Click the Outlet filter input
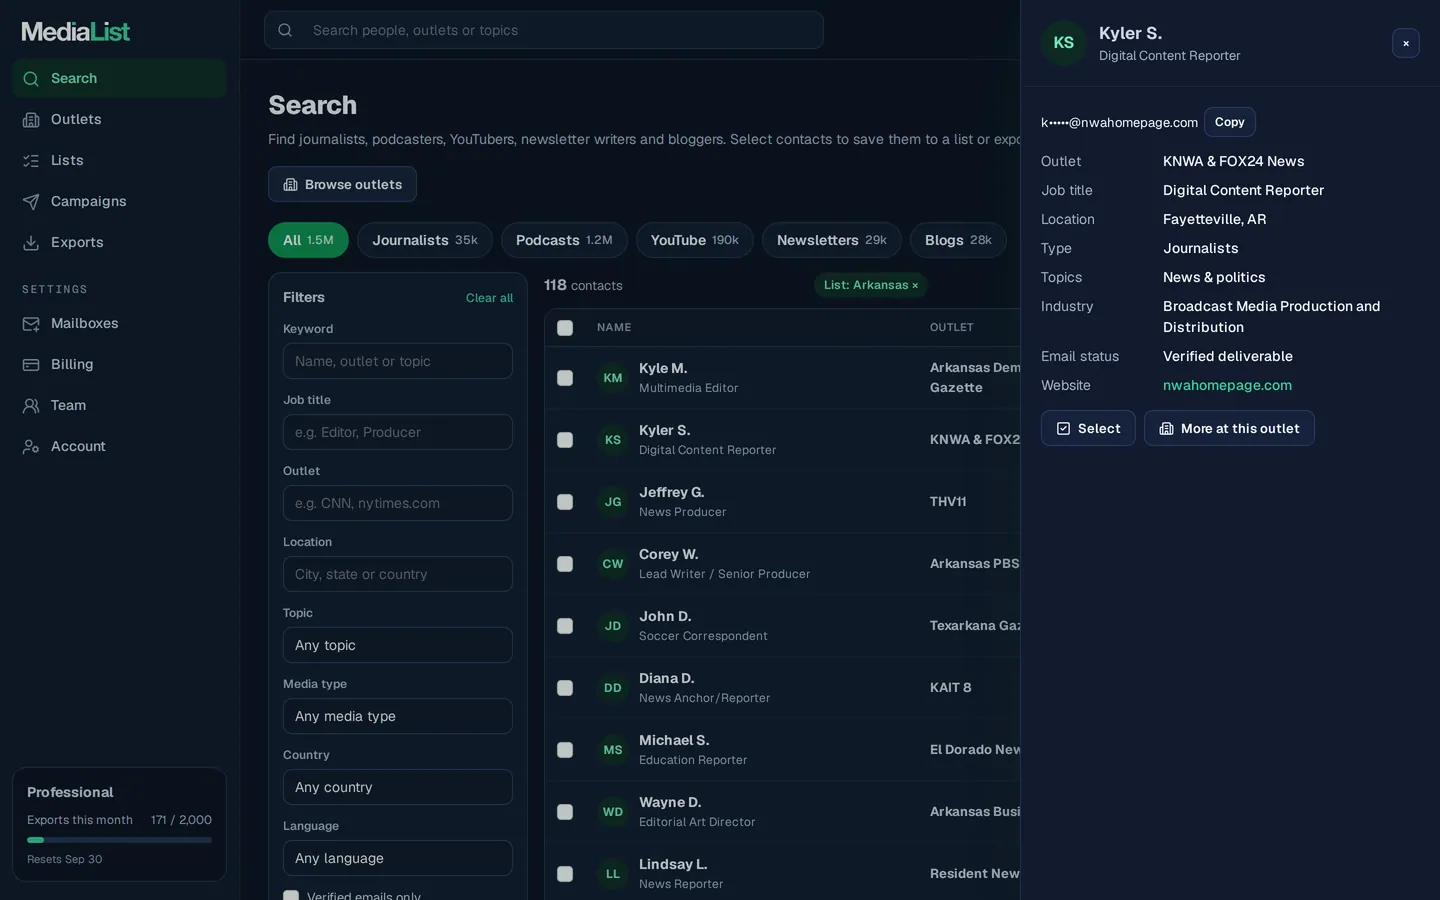Viewport: 1440px width, 900px height. click(398, 503)
